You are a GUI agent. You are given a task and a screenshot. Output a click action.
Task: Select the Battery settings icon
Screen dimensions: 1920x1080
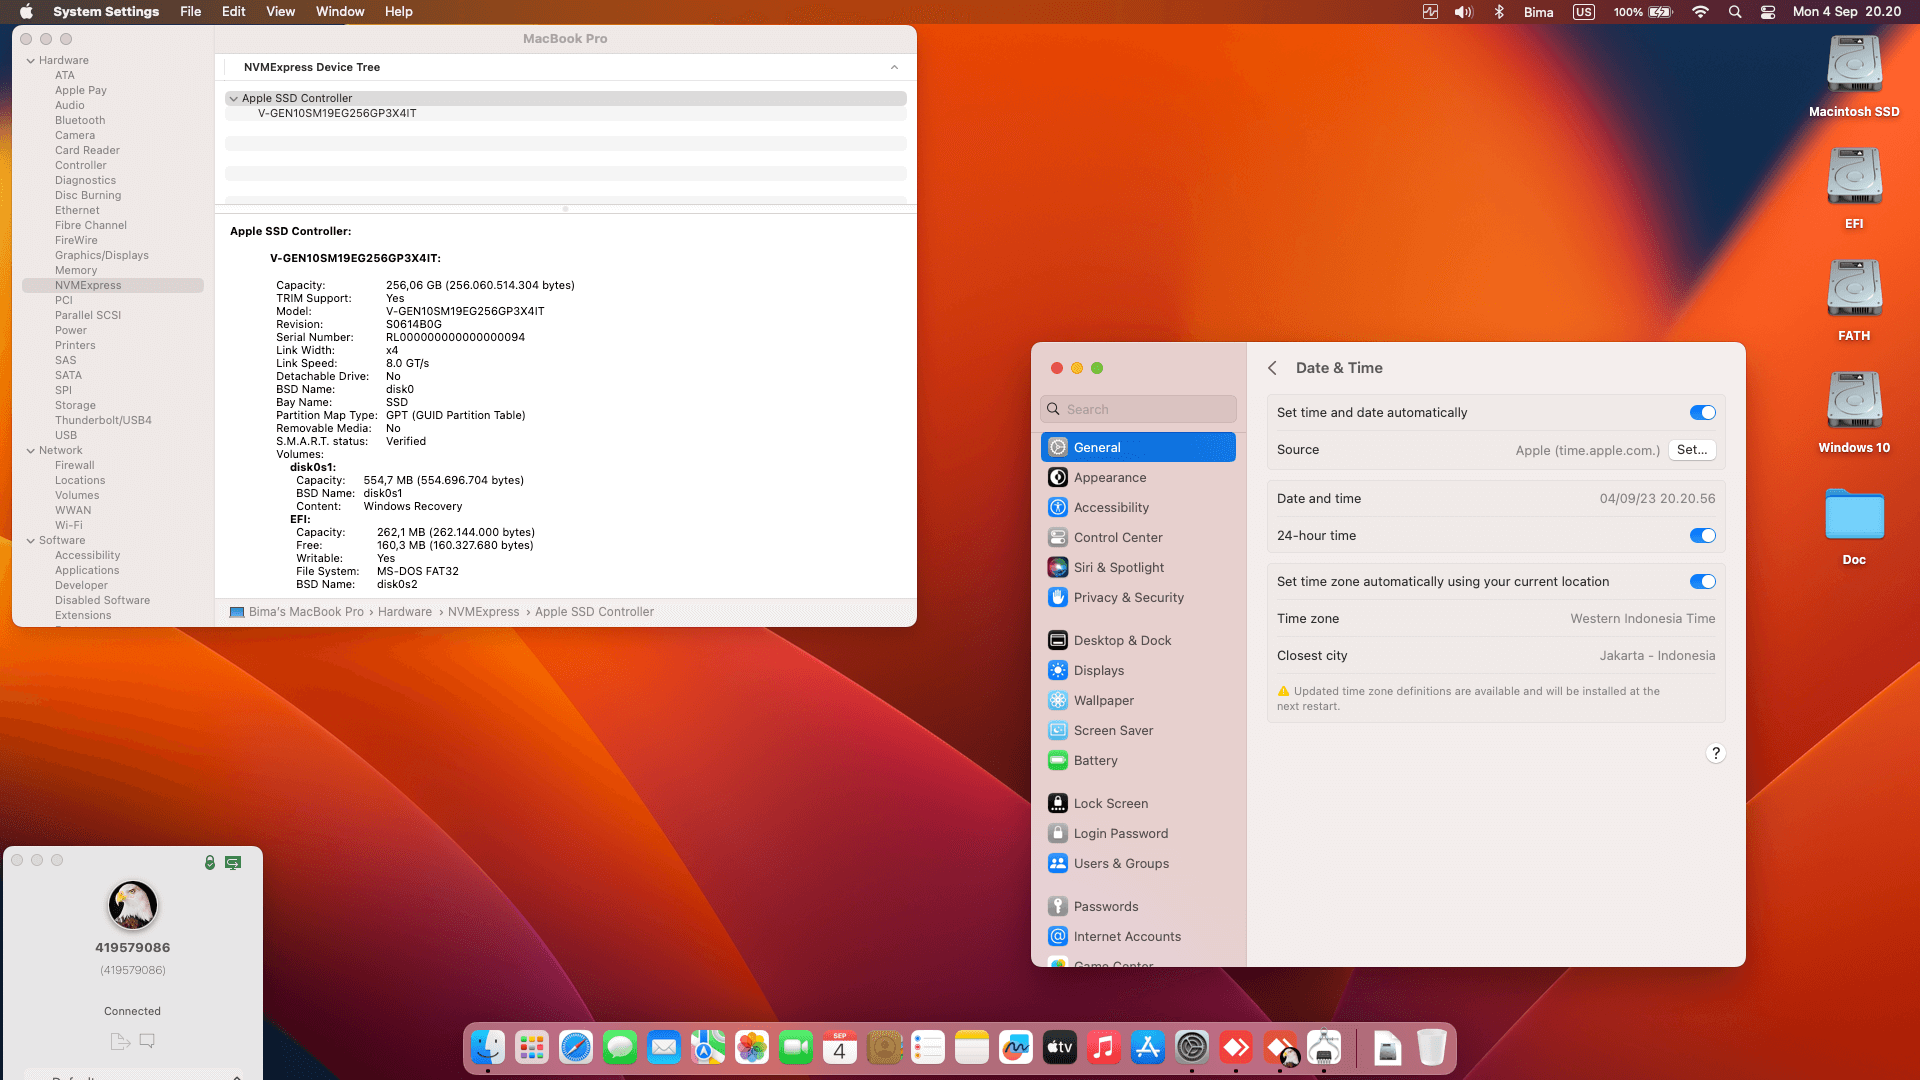[x=1059, y=760]
